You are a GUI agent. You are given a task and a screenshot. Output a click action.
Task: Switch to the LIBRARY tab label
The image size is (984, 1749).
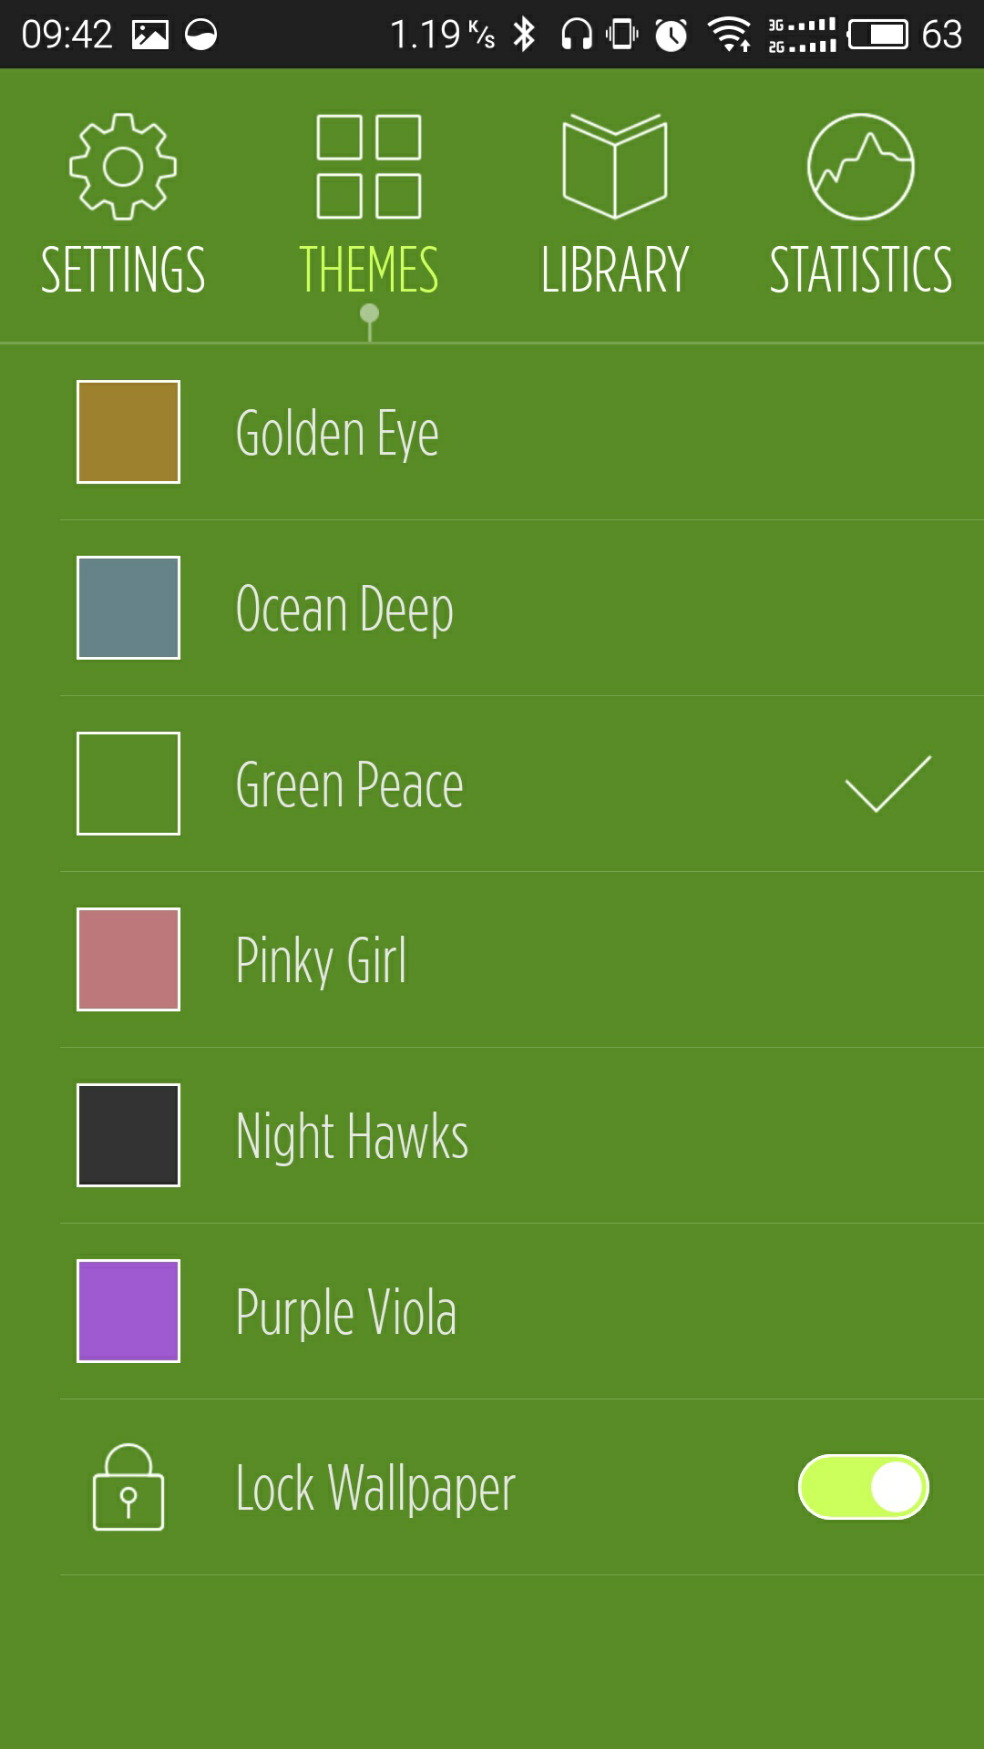[x=615, y=270]
